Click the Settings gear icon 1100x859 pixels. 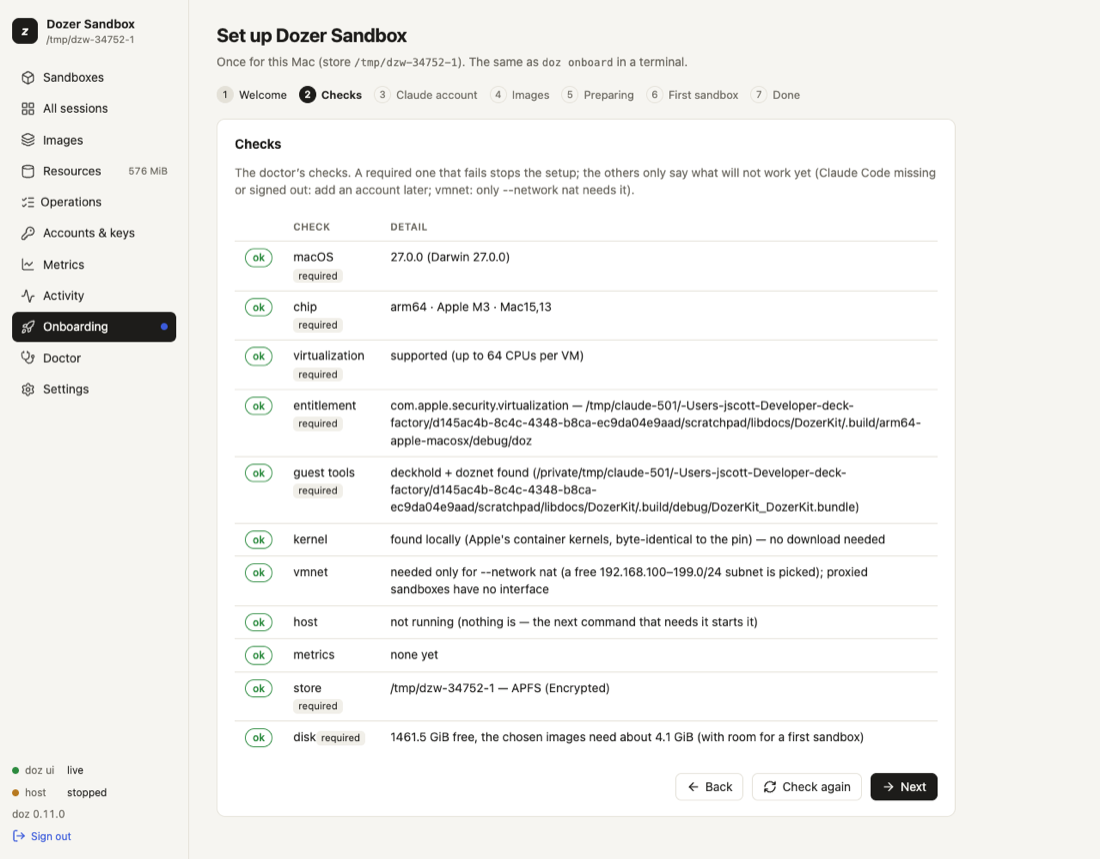(x=28, y=389)
